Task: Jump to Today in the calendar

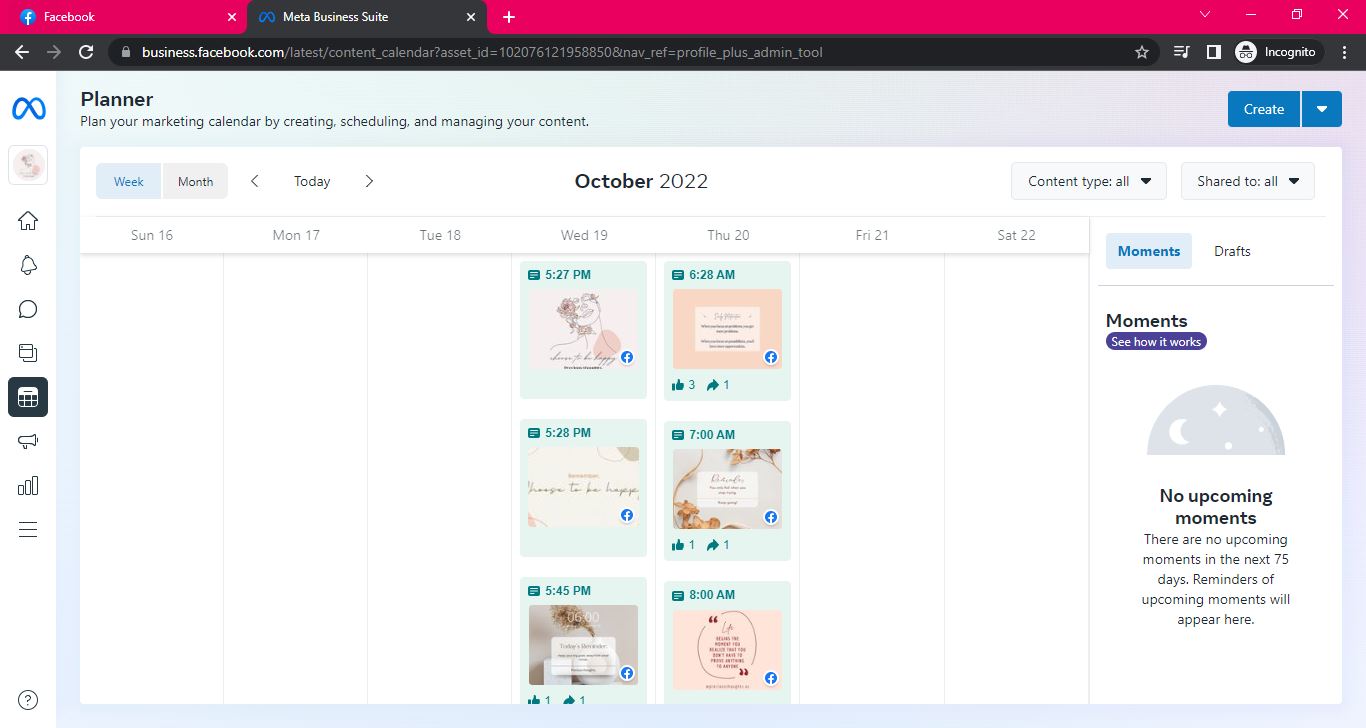Action: click(312, 181)
